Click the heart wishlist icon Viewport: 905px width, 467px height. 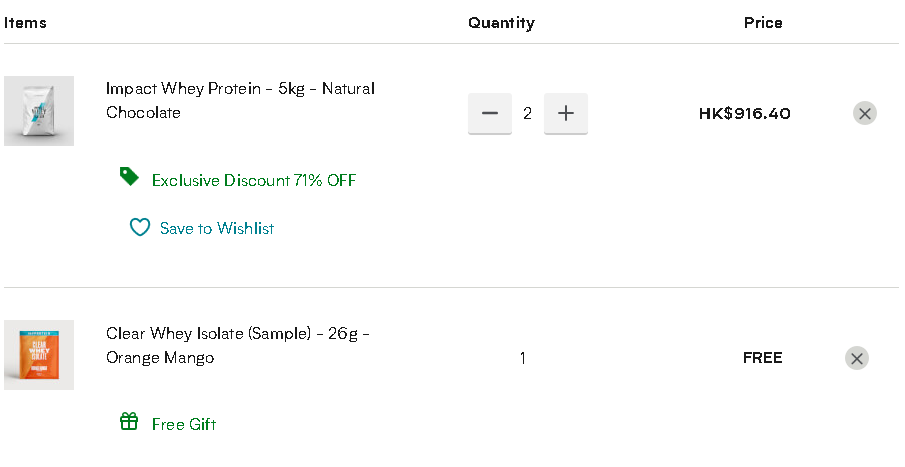(x=140, y=227)
